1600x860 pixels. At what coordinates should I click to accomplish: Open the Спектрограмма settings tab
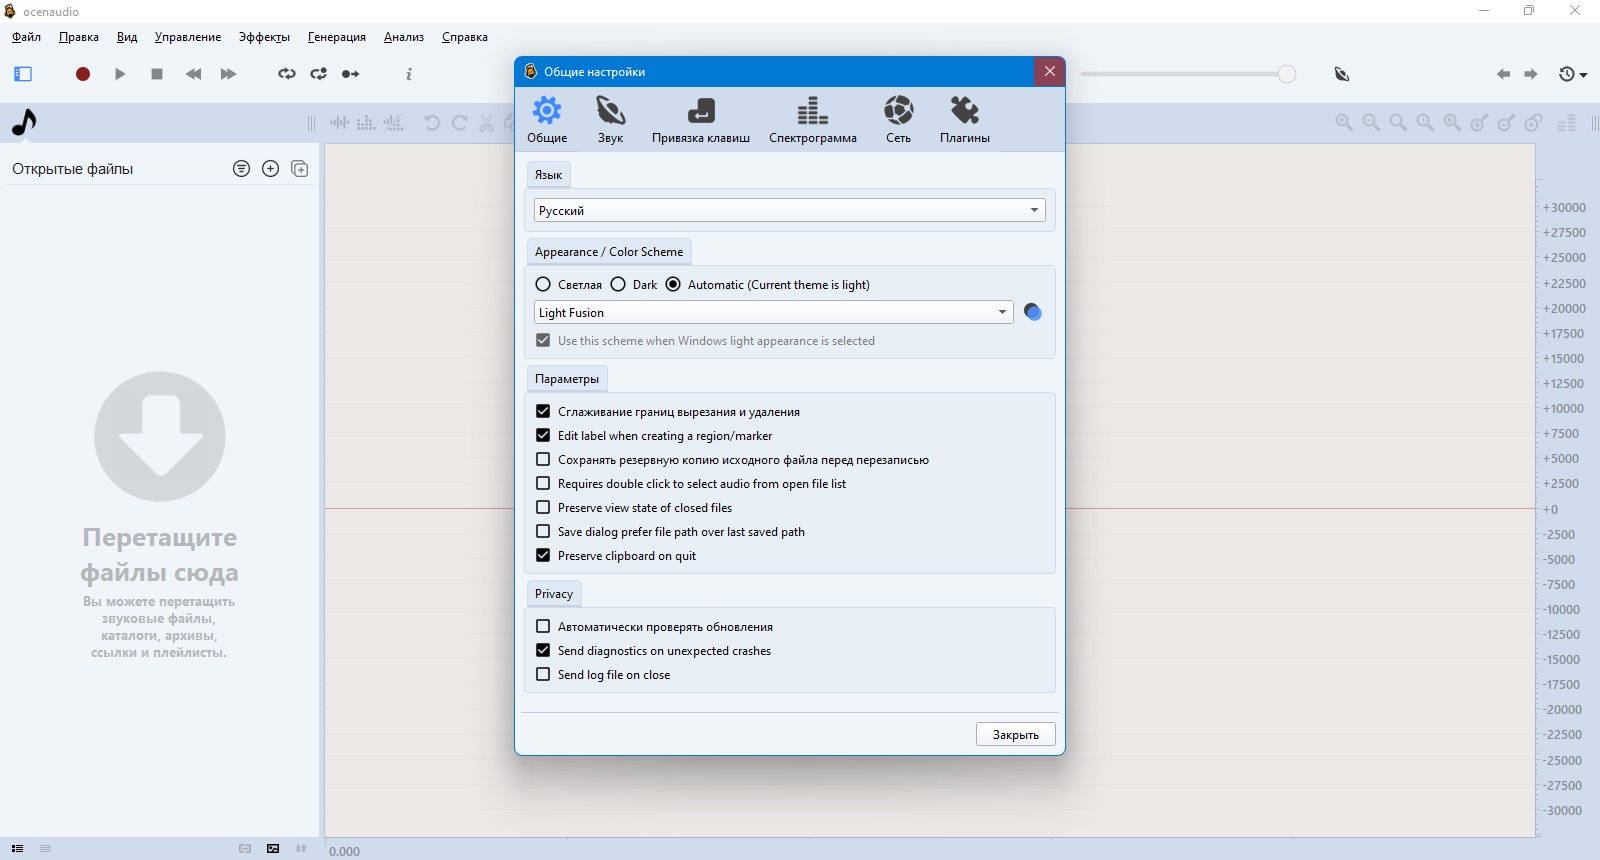click(x=812, y=119)
